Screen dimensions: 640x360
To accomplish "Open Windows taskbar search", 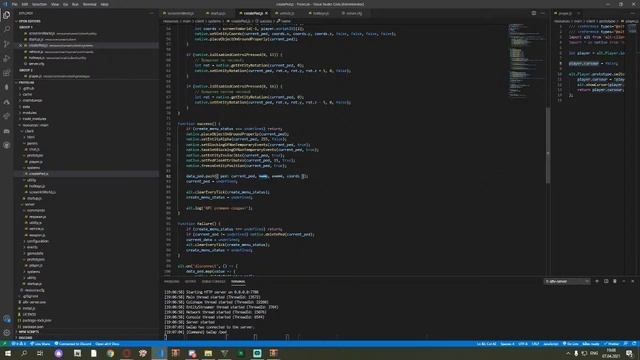I will [x=24, y=353].
